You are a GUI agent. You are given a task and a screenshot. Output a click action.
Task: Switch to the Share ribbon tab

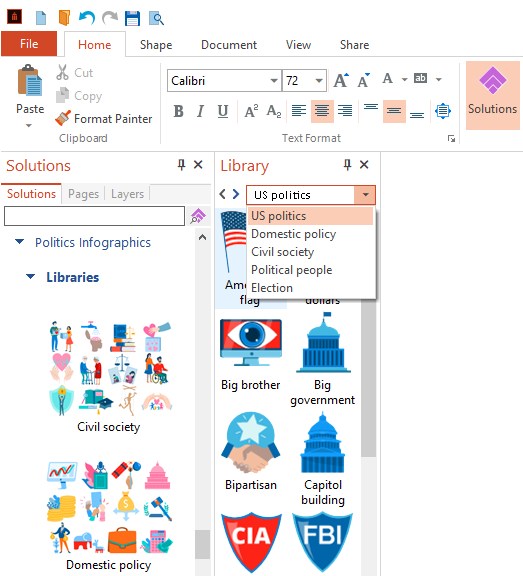[x=354, y=44]
